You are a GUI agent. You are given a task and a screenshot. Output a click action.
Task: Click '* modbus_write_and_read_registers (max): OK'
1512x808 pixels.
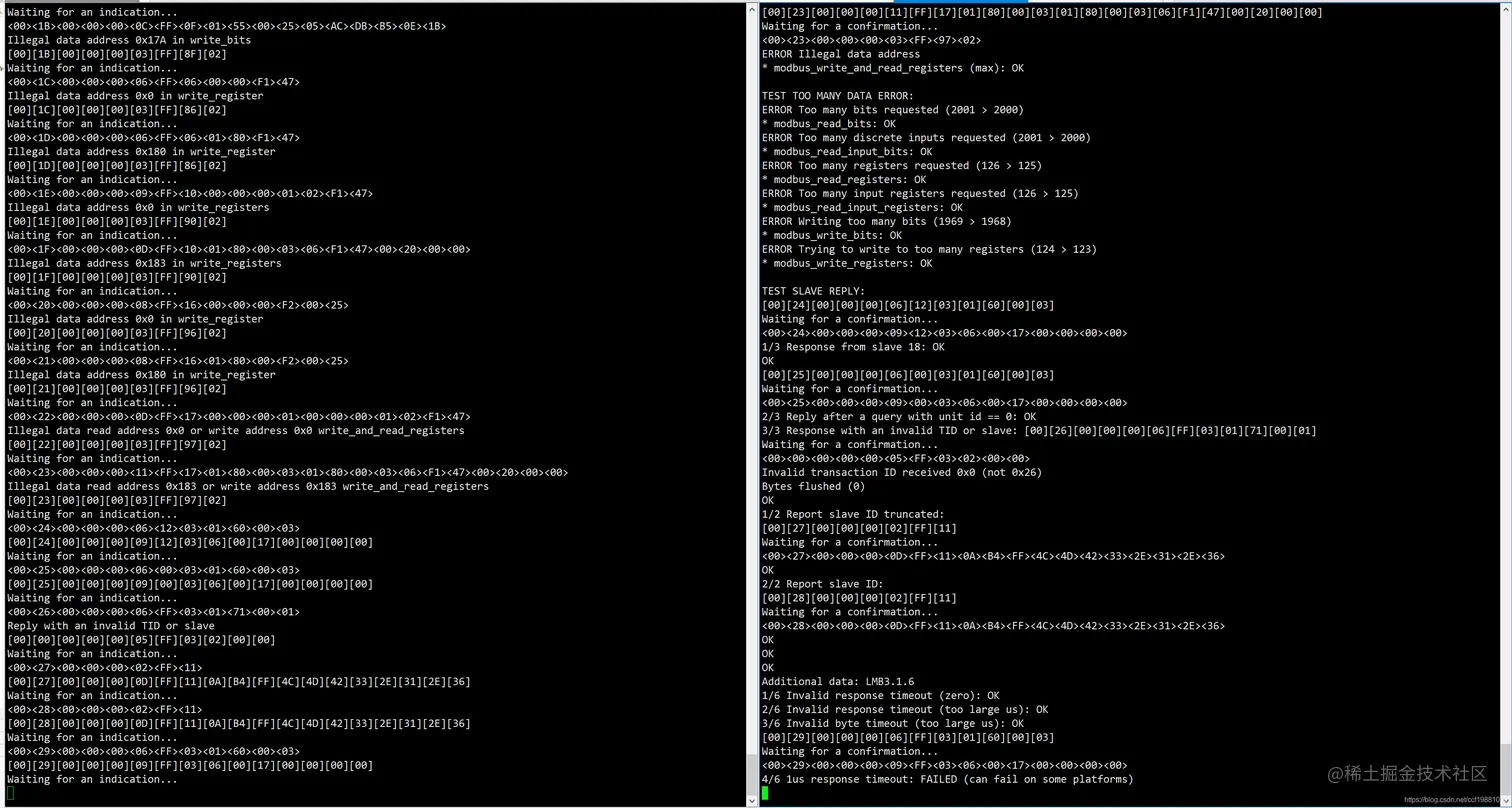click(x=892, y=68)
